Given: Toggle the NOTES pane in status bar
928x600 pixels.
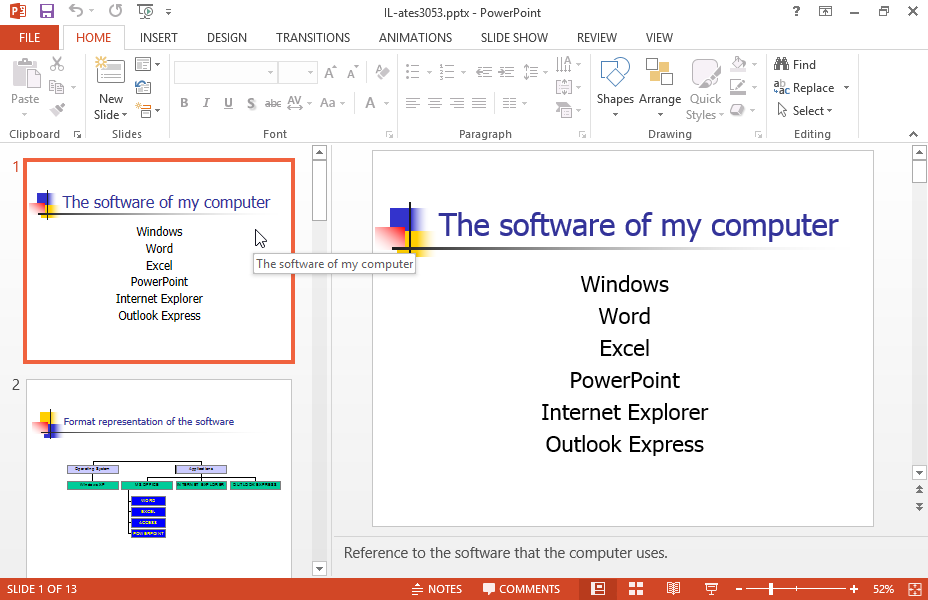Looking at the screenshot, I should pos(437,589).
